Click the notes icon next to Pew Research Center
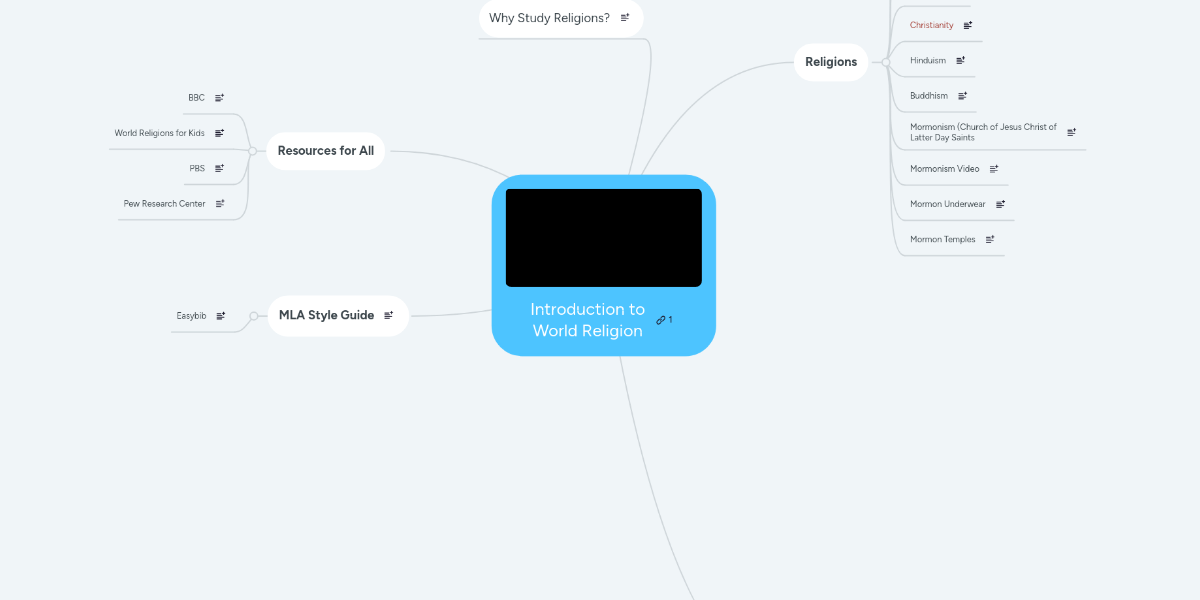 (220, 203)
